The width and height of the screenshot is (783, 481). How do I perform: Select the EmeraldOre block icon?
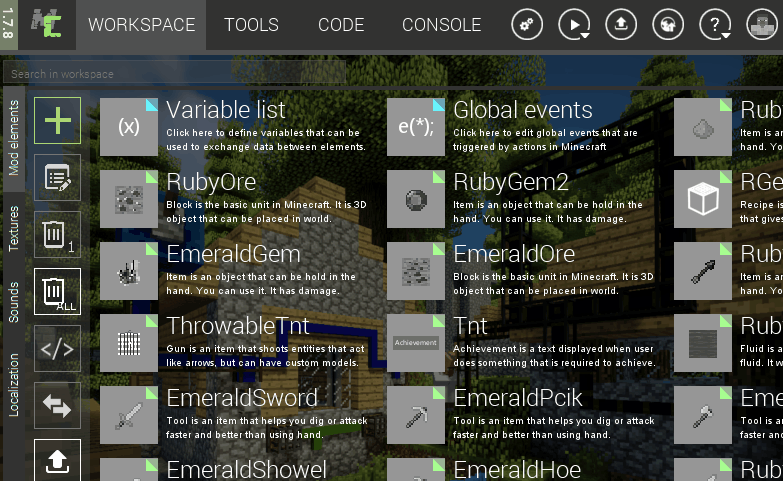point(416,271)
